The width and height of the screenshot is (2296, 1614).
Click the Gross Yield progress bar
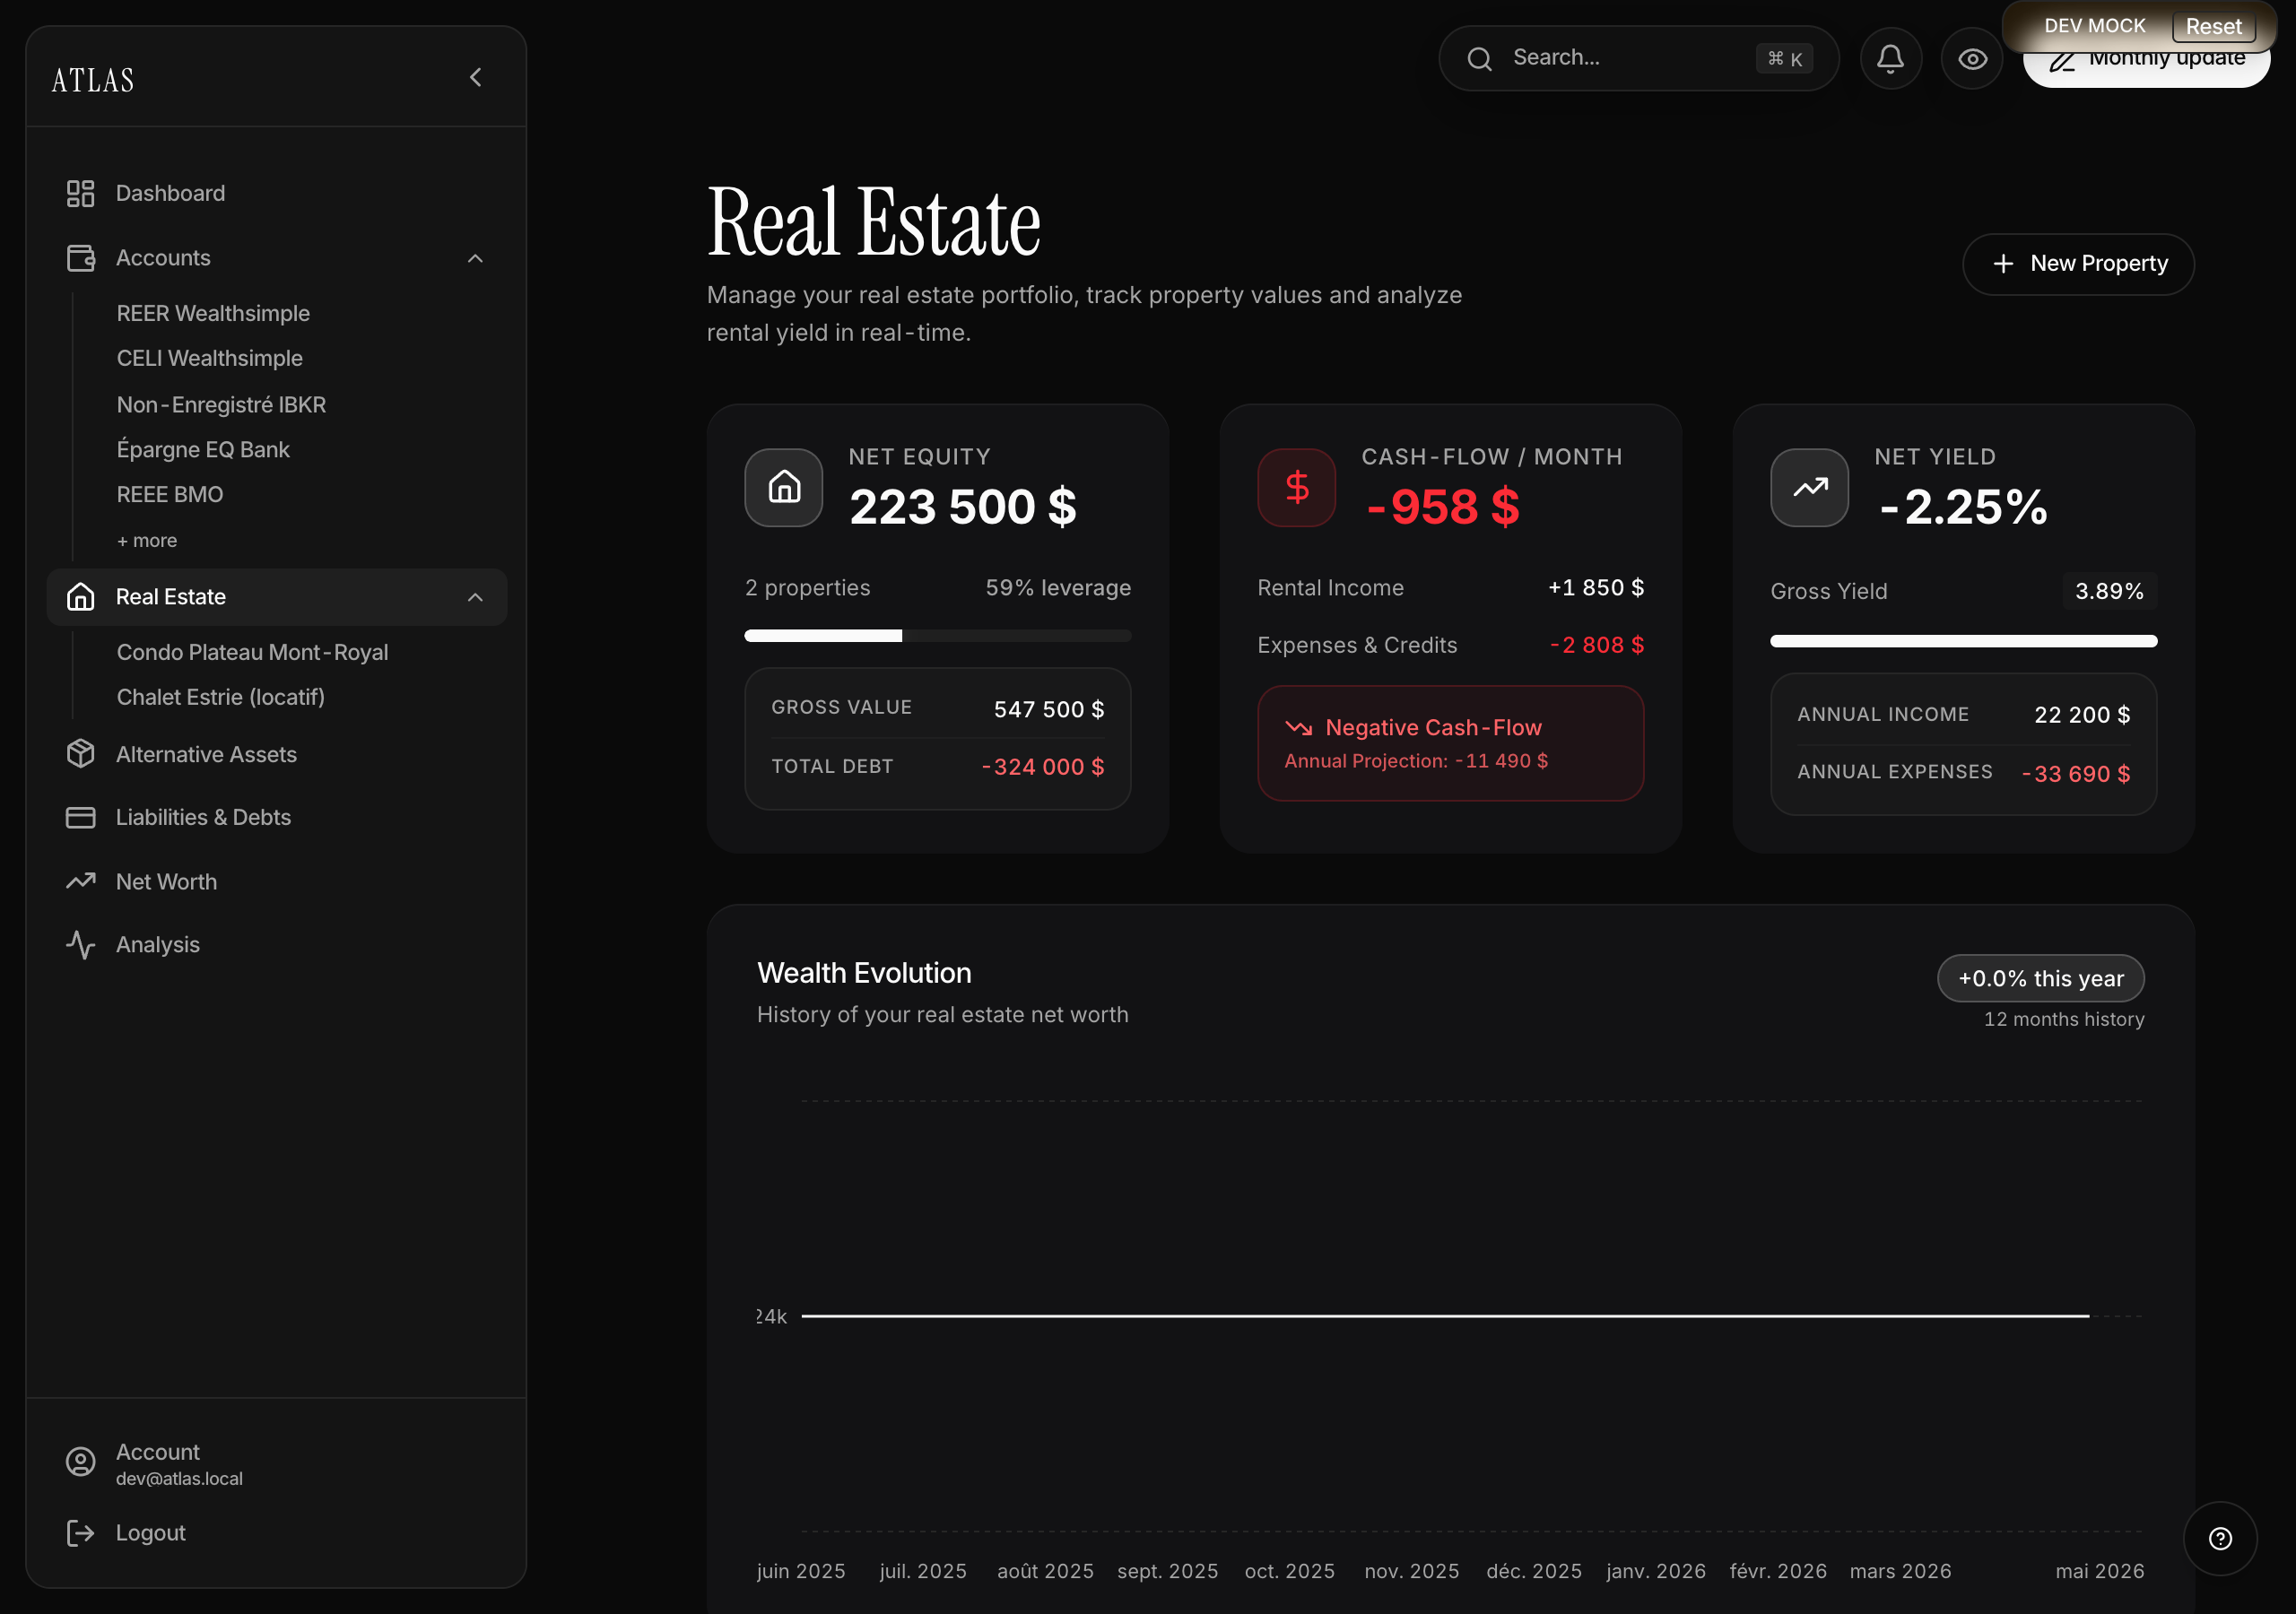[1963, 640]
